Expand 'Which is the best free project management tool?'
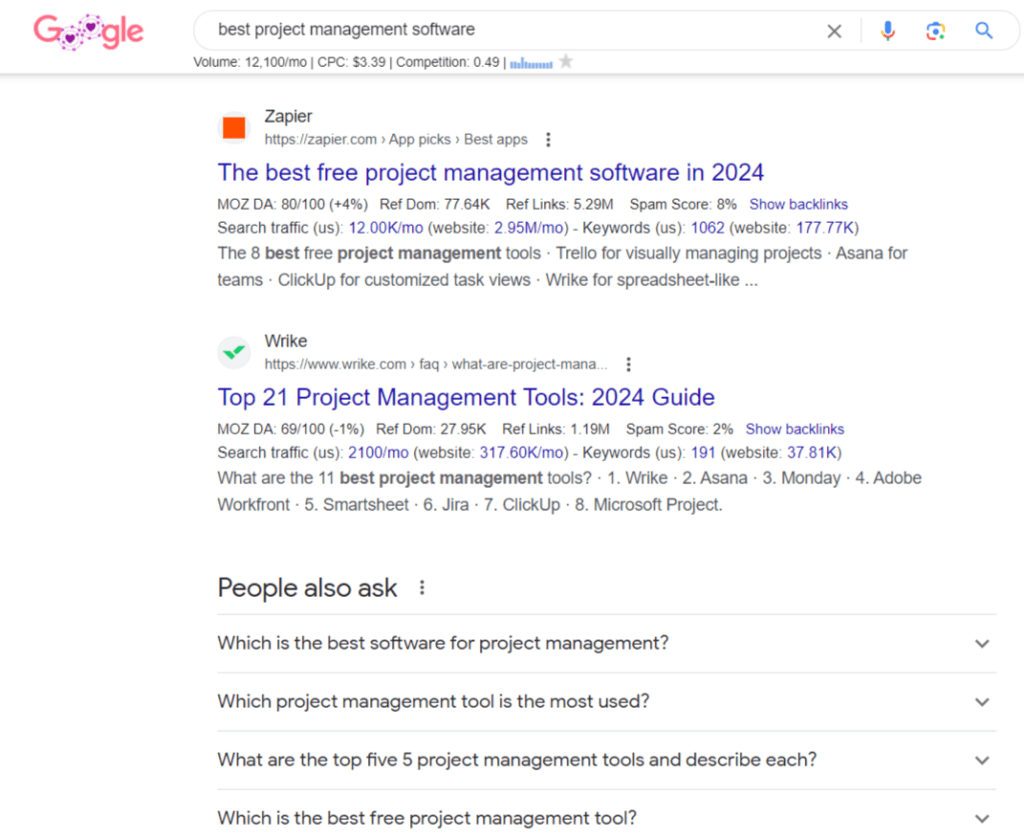Viewport: 1024px width, 839px height. pos(981,817)
